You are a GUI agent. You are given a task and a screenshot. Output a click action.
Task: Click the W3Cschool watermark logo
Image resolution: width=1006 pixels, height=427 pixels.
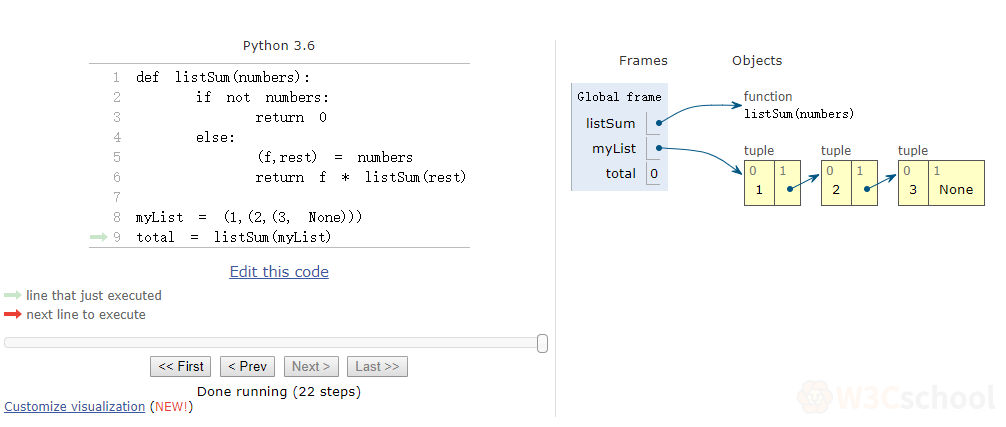(x=898, y=396)
